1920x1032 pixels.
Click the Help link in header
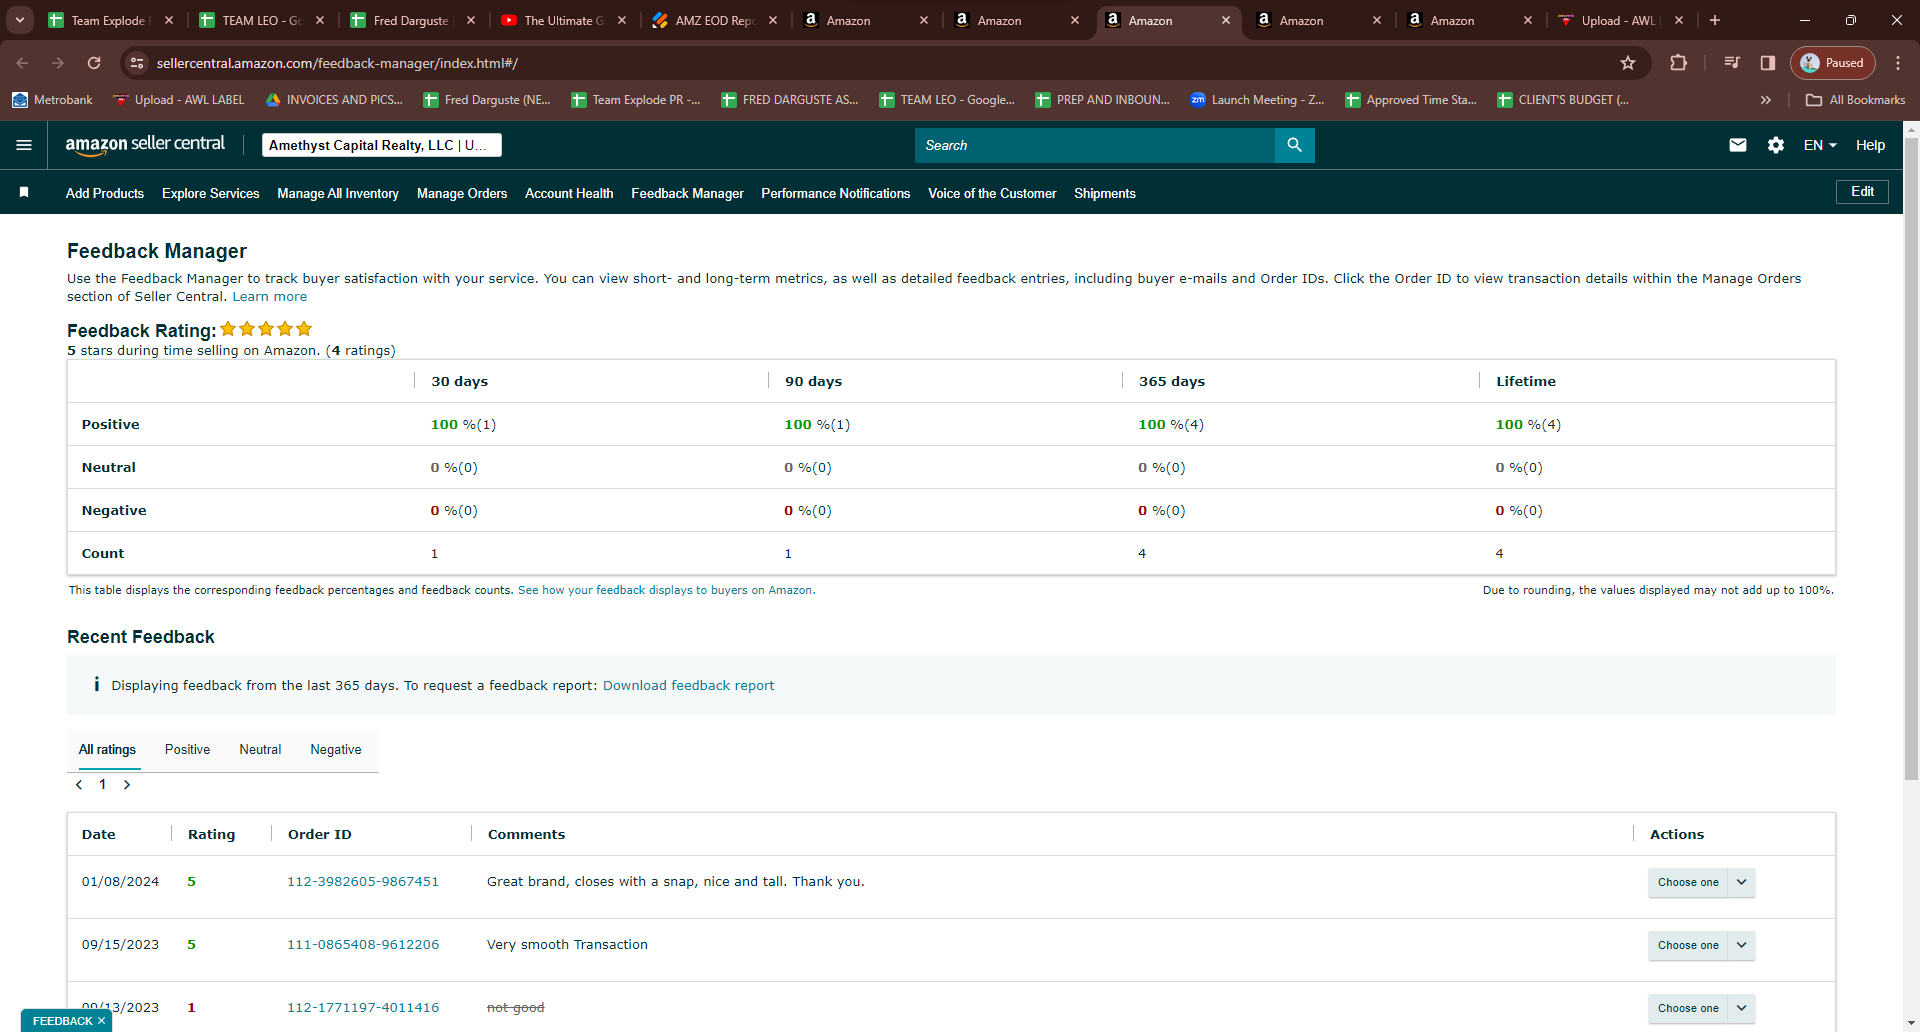1870,145
